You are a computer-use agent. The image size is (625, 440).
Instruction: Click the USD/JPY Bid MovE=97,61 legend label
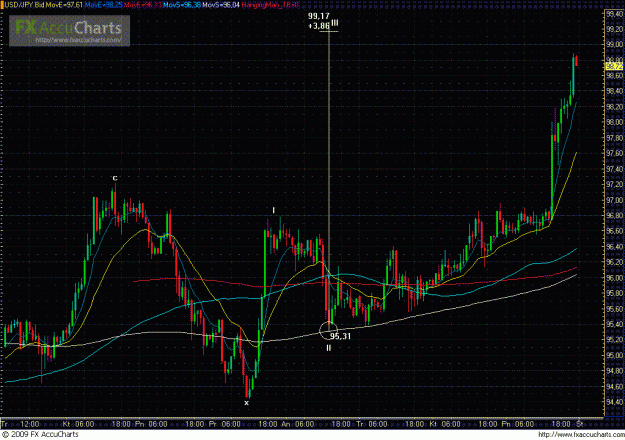(x=44, y=5)
